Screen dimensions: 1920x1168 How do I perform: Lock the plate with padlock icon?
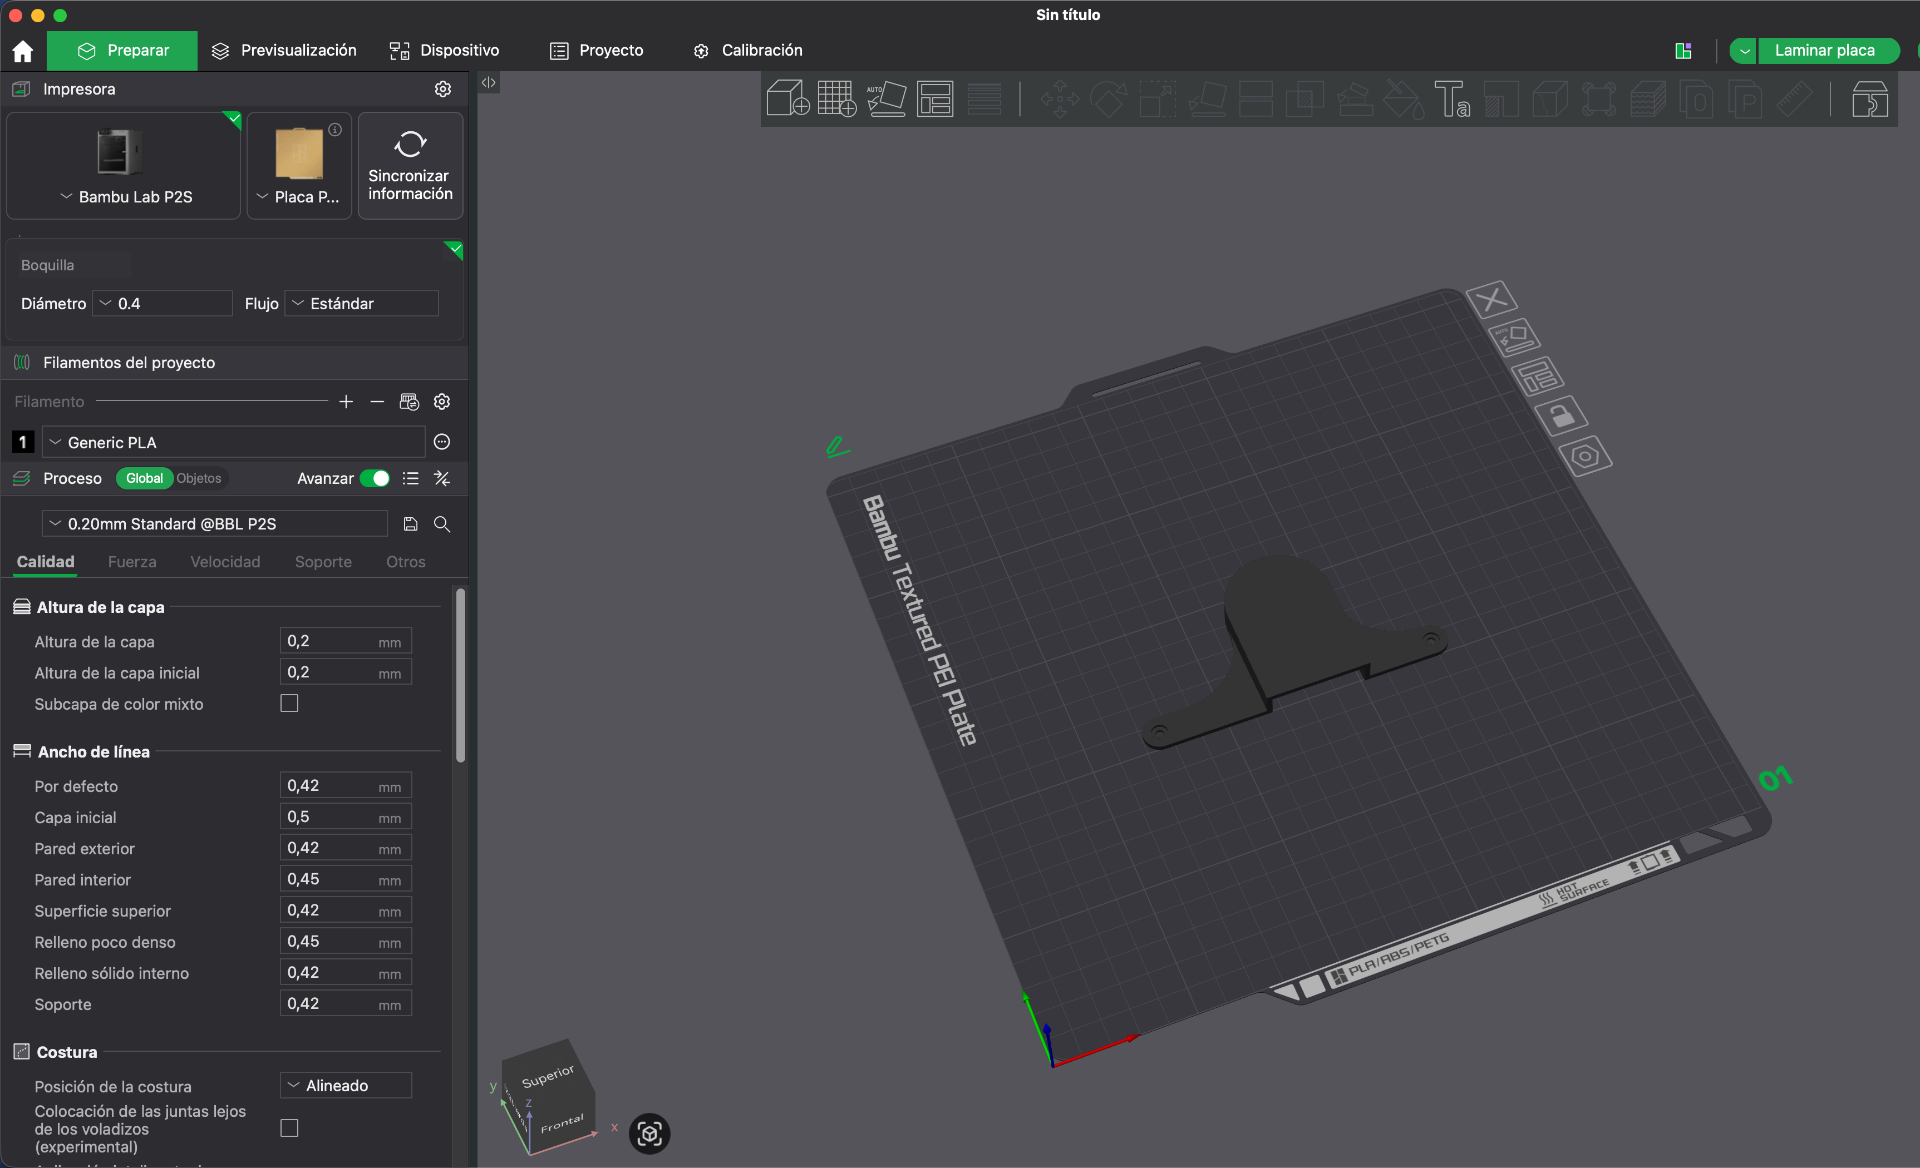[x=1561, y=415]
